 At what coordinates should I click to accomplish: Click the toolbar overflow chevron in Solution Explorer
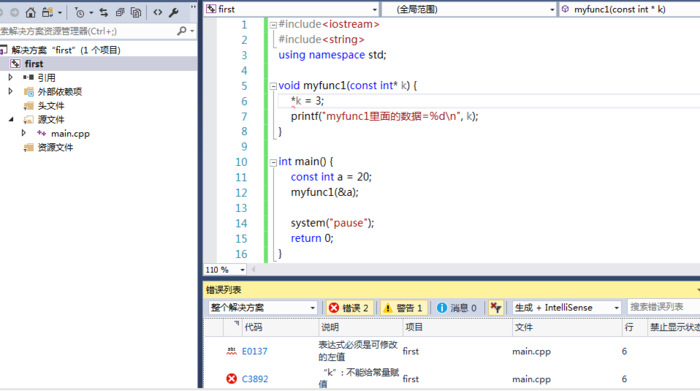(193, 8)
